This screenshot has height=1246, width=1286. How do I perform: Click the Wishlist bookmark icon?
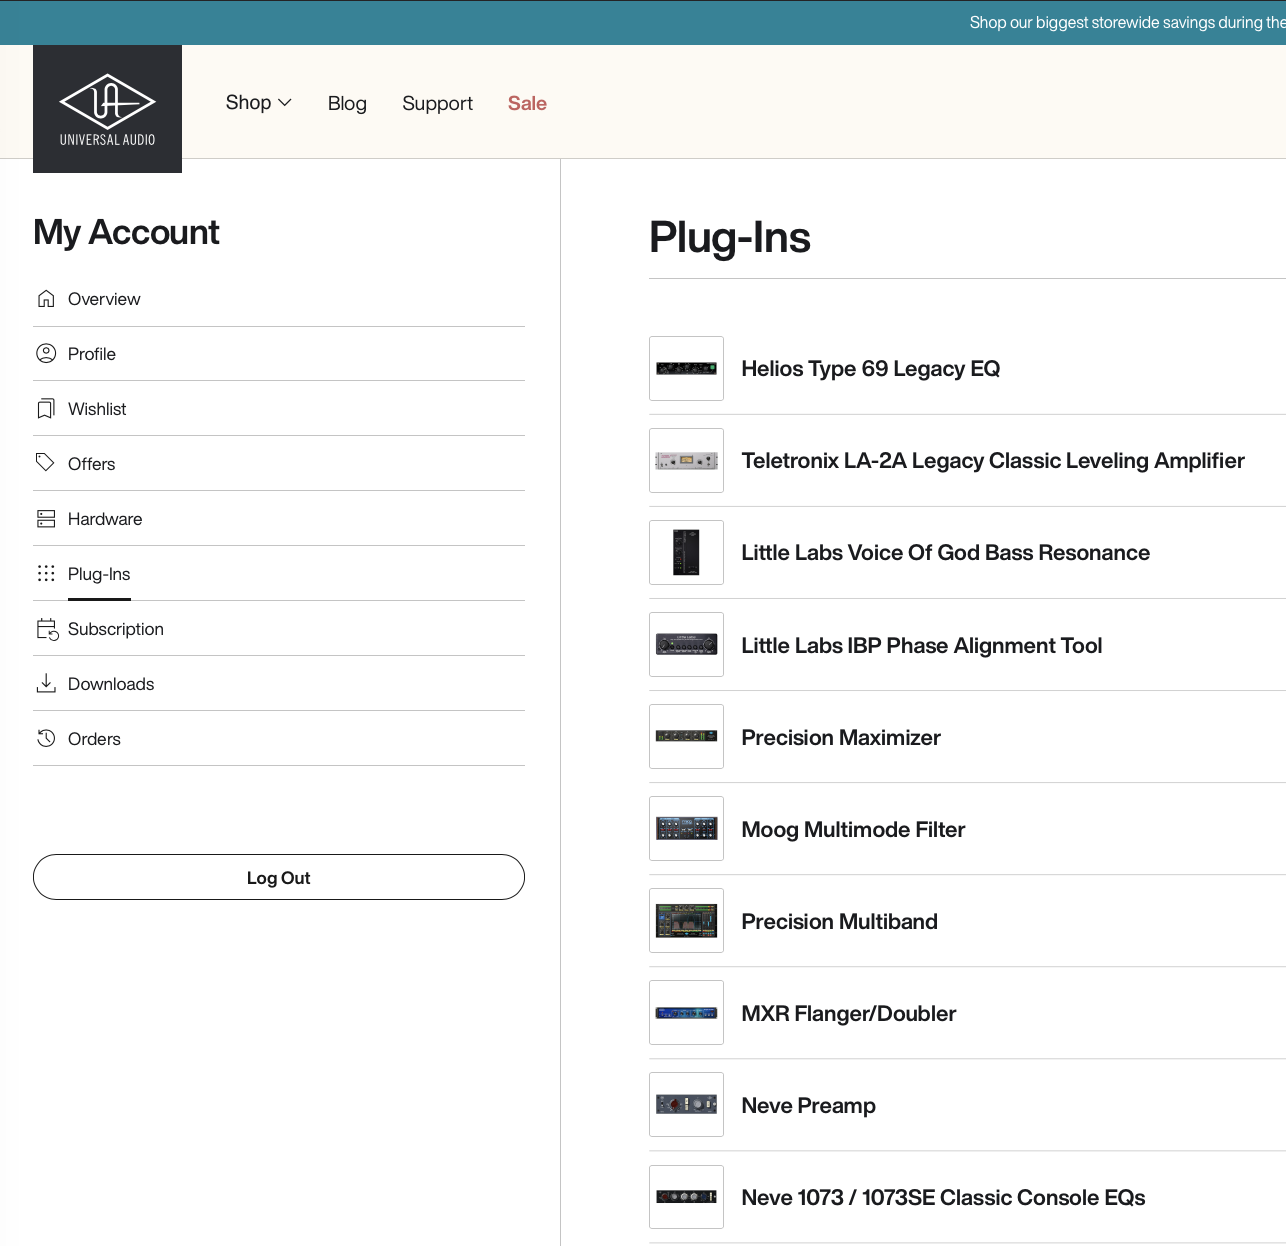tap(46, 409)
